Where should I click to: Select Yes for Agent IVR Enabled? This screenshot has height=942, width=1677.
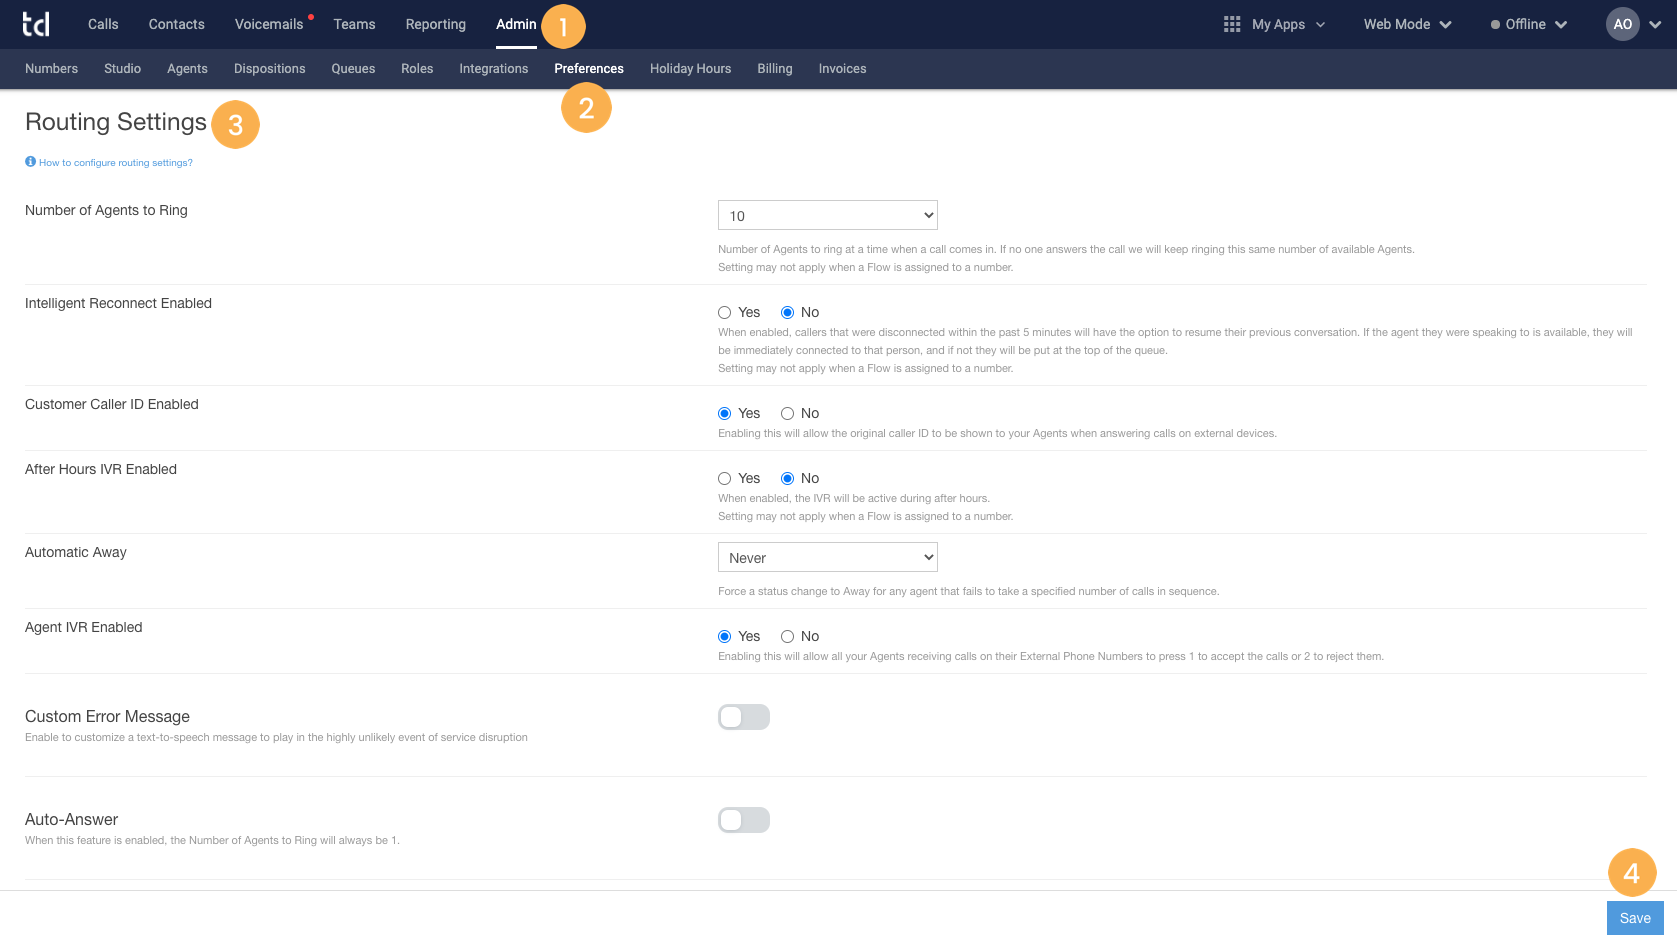(725, 637)
